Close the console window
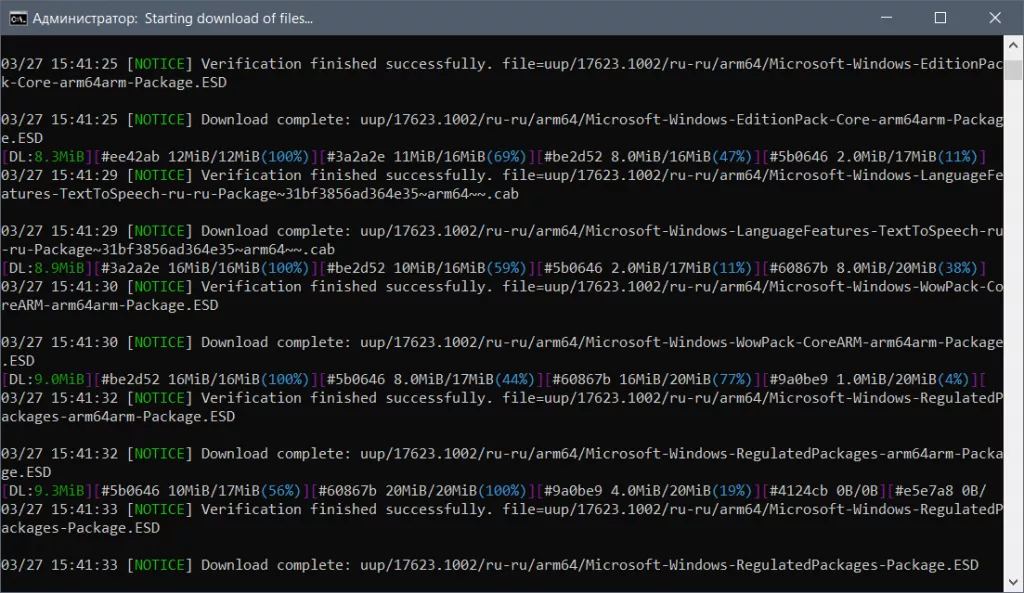The width and height of the screenshot is (1024, 593). [x=995, y=18]
